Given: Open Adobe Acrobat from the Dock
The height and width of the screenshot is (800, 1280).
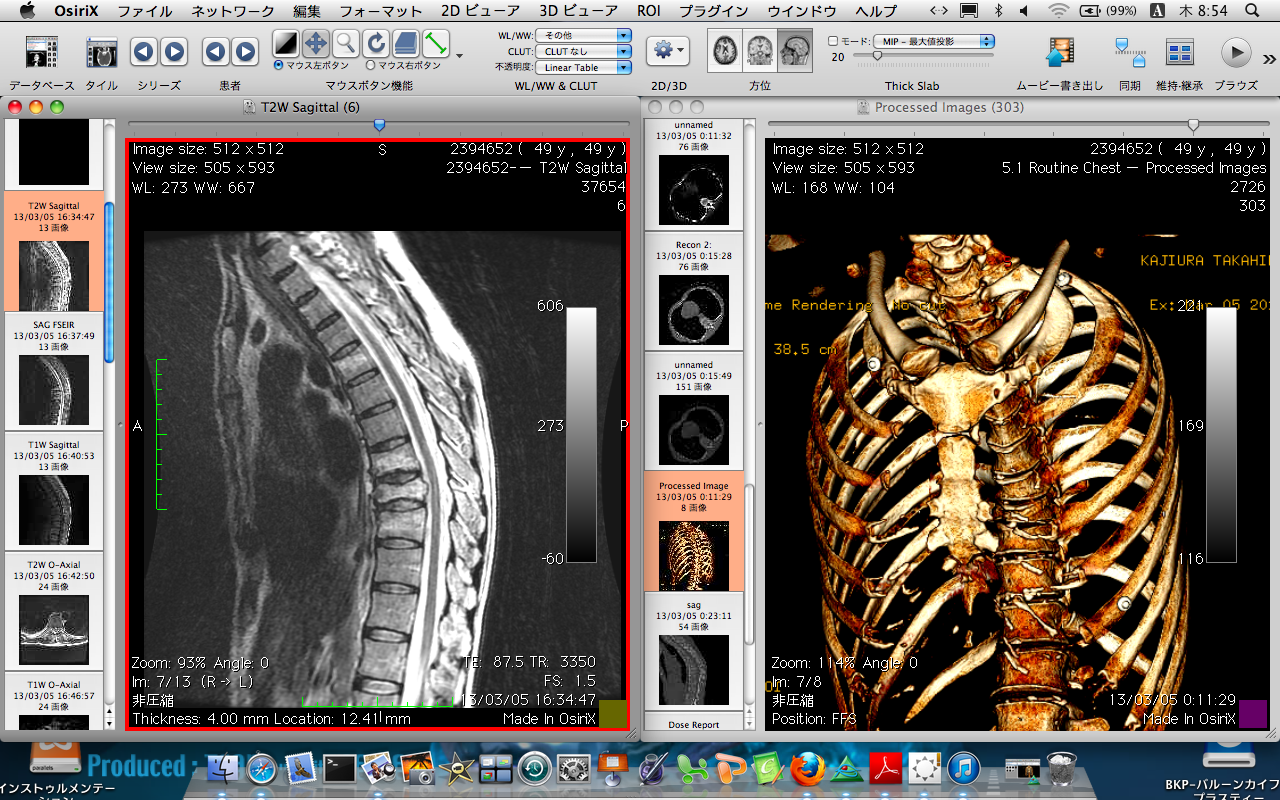Looking at the screenshot, I should pos(885,768).
